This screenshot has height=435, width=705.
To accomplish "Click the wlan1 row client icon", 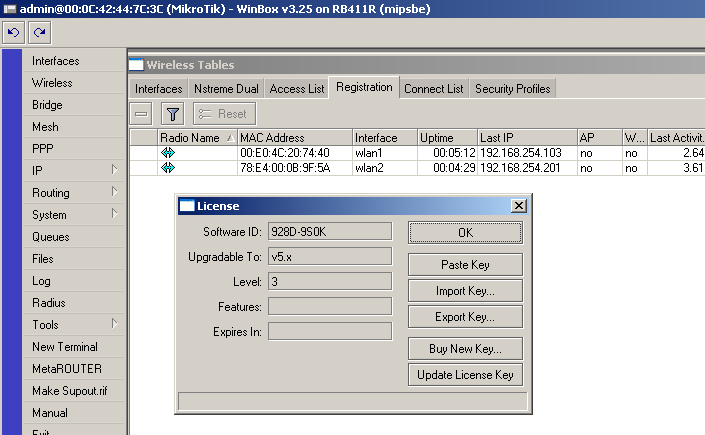I will [168, 153].
